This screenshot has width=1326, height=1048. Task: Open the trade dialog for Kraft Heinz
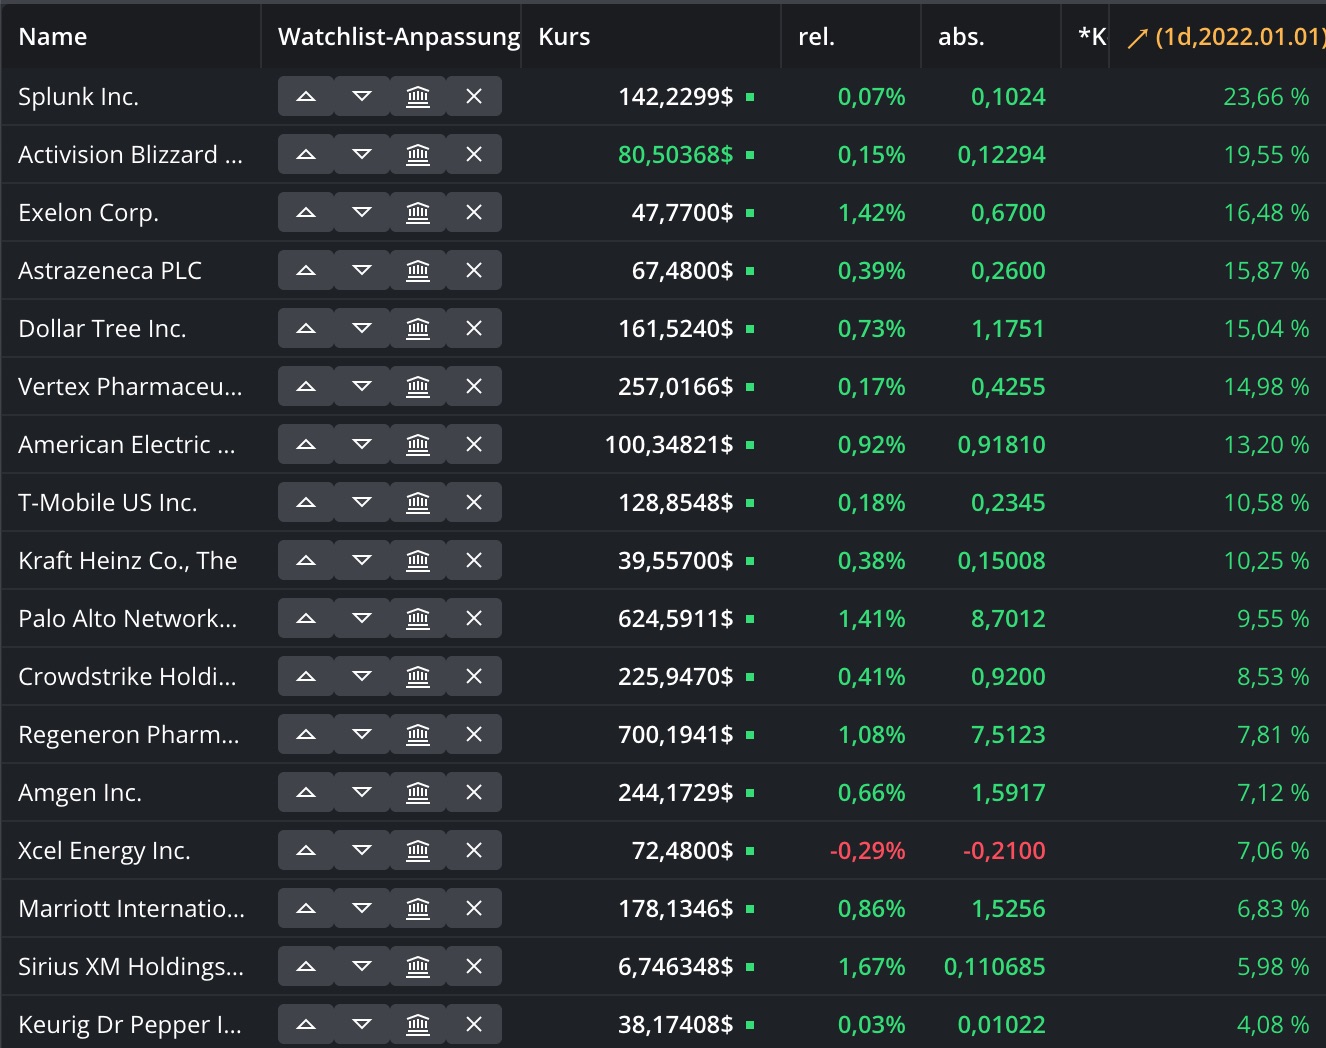(417, 560)
